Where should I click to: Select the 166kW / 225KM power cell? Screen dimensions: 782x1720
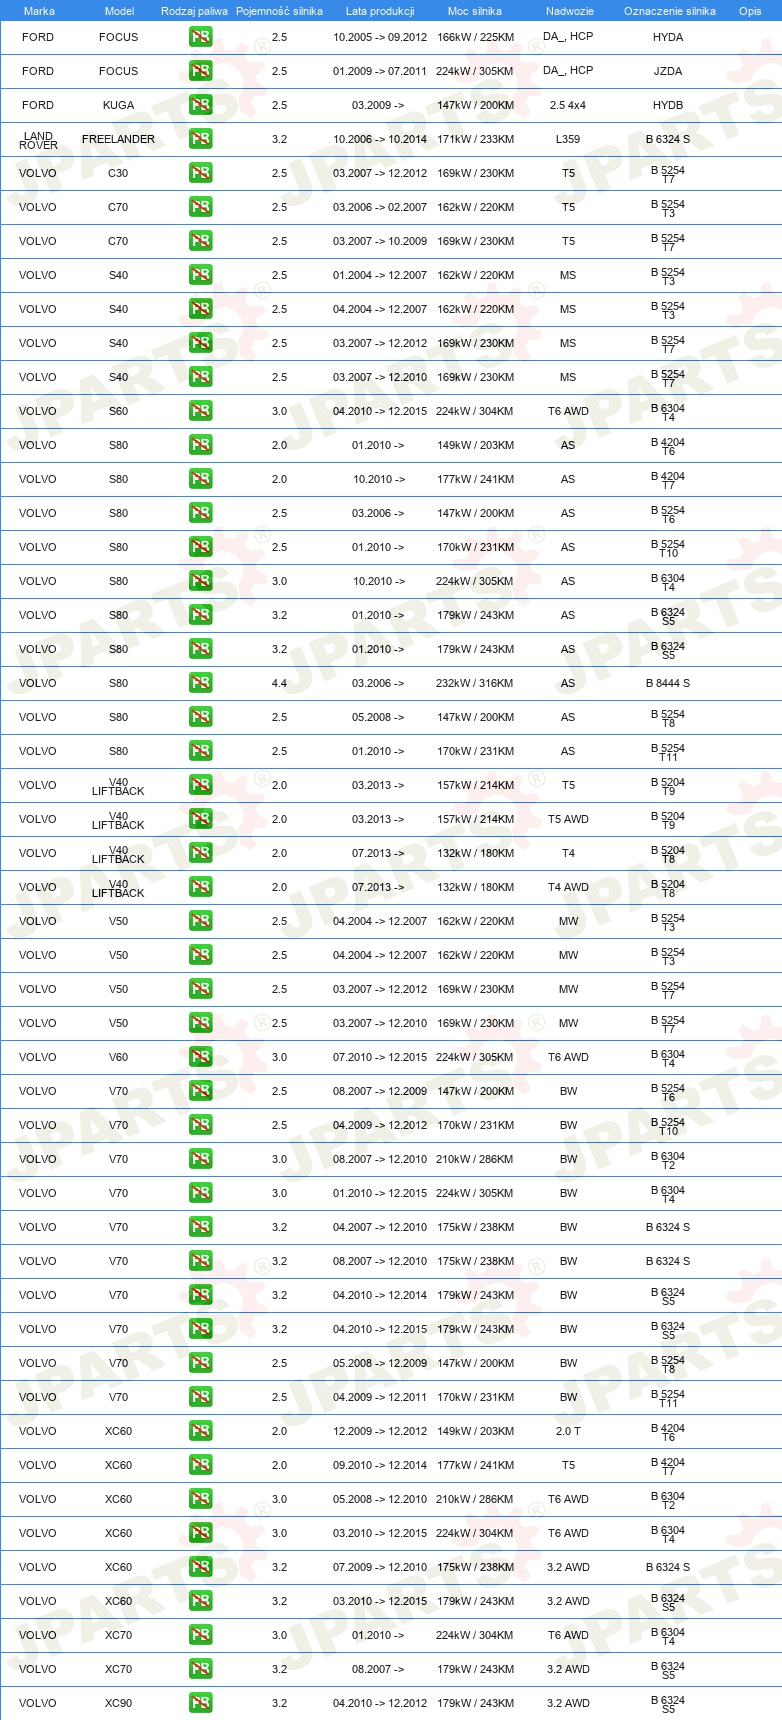pyautogui.click(x=475, y=37)
